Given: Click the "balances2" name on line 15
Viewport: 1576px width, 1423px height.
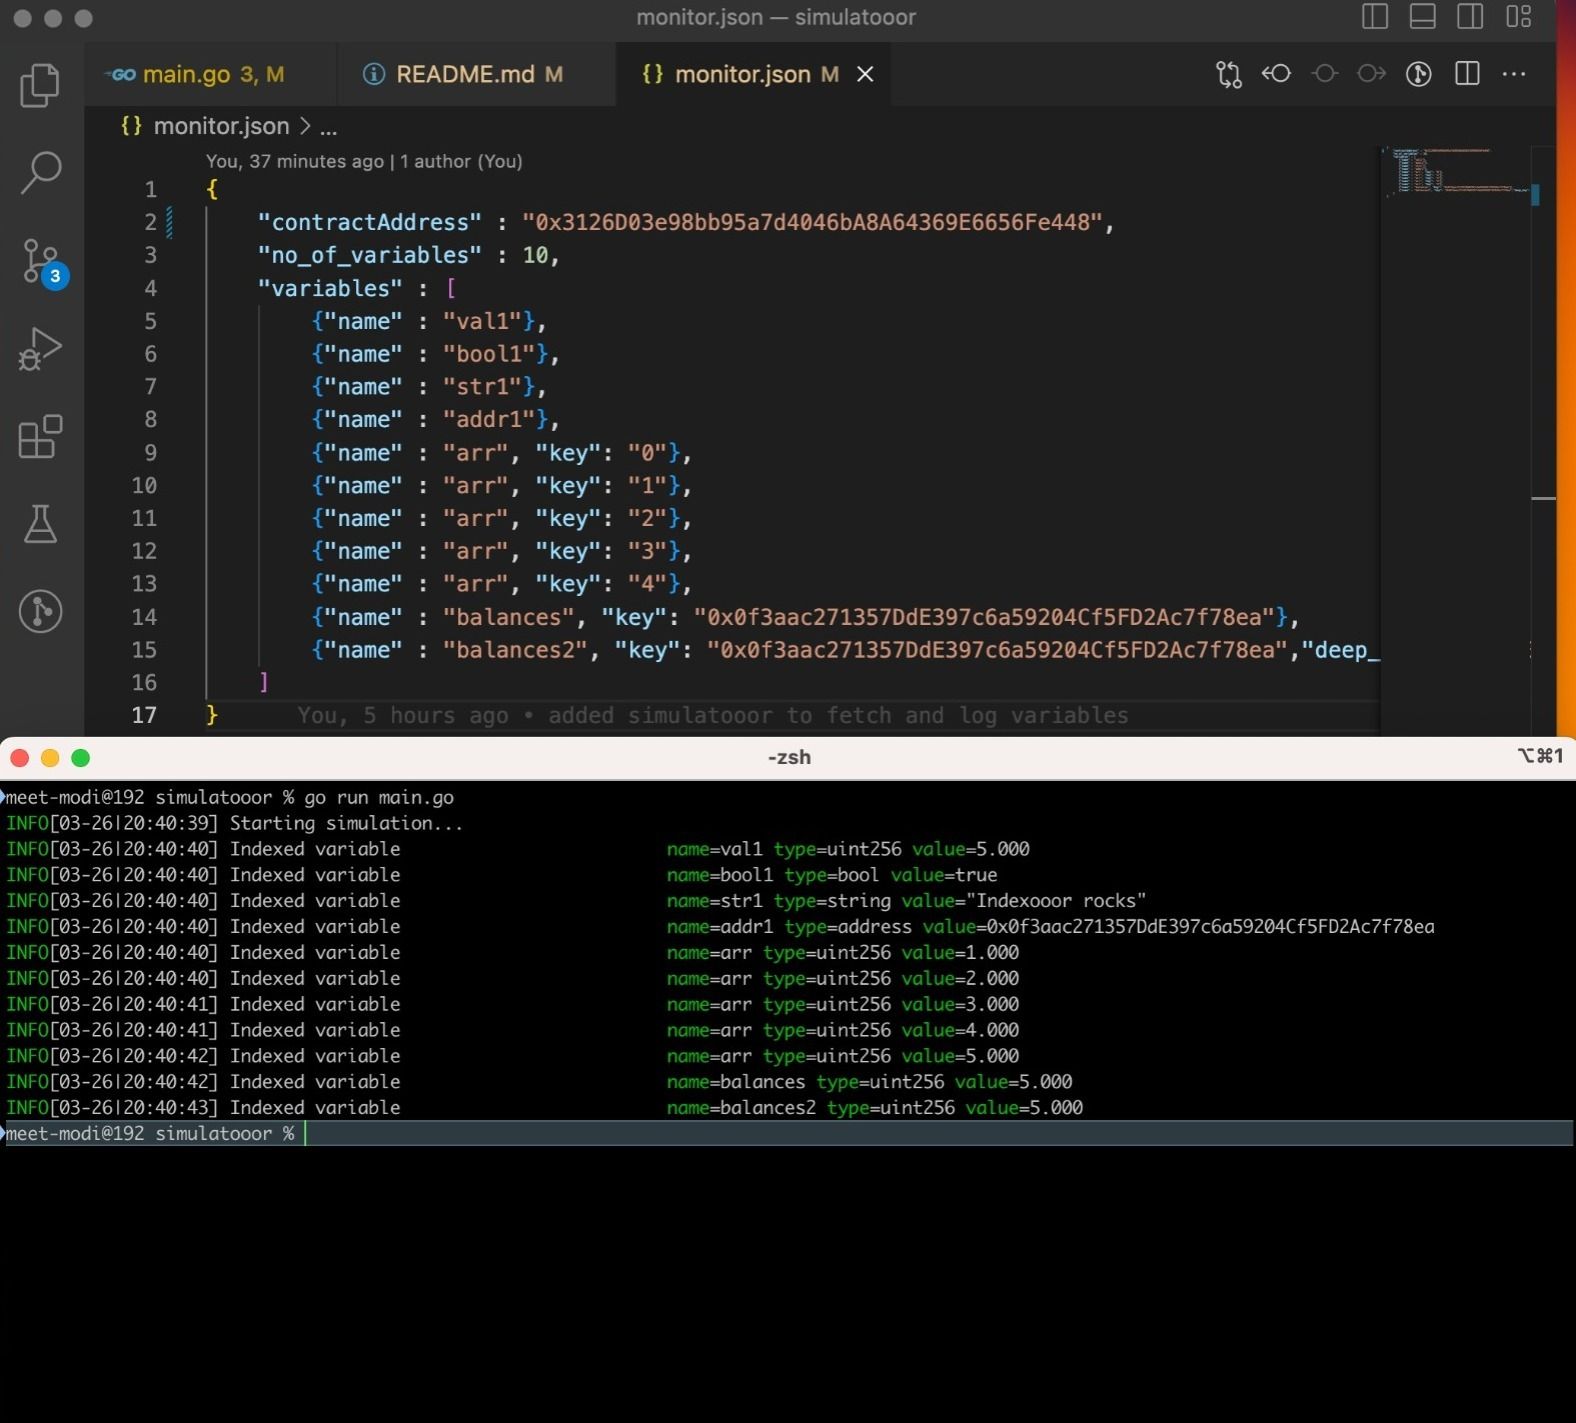Looking at the screenshot, I should tap(516, 650).
